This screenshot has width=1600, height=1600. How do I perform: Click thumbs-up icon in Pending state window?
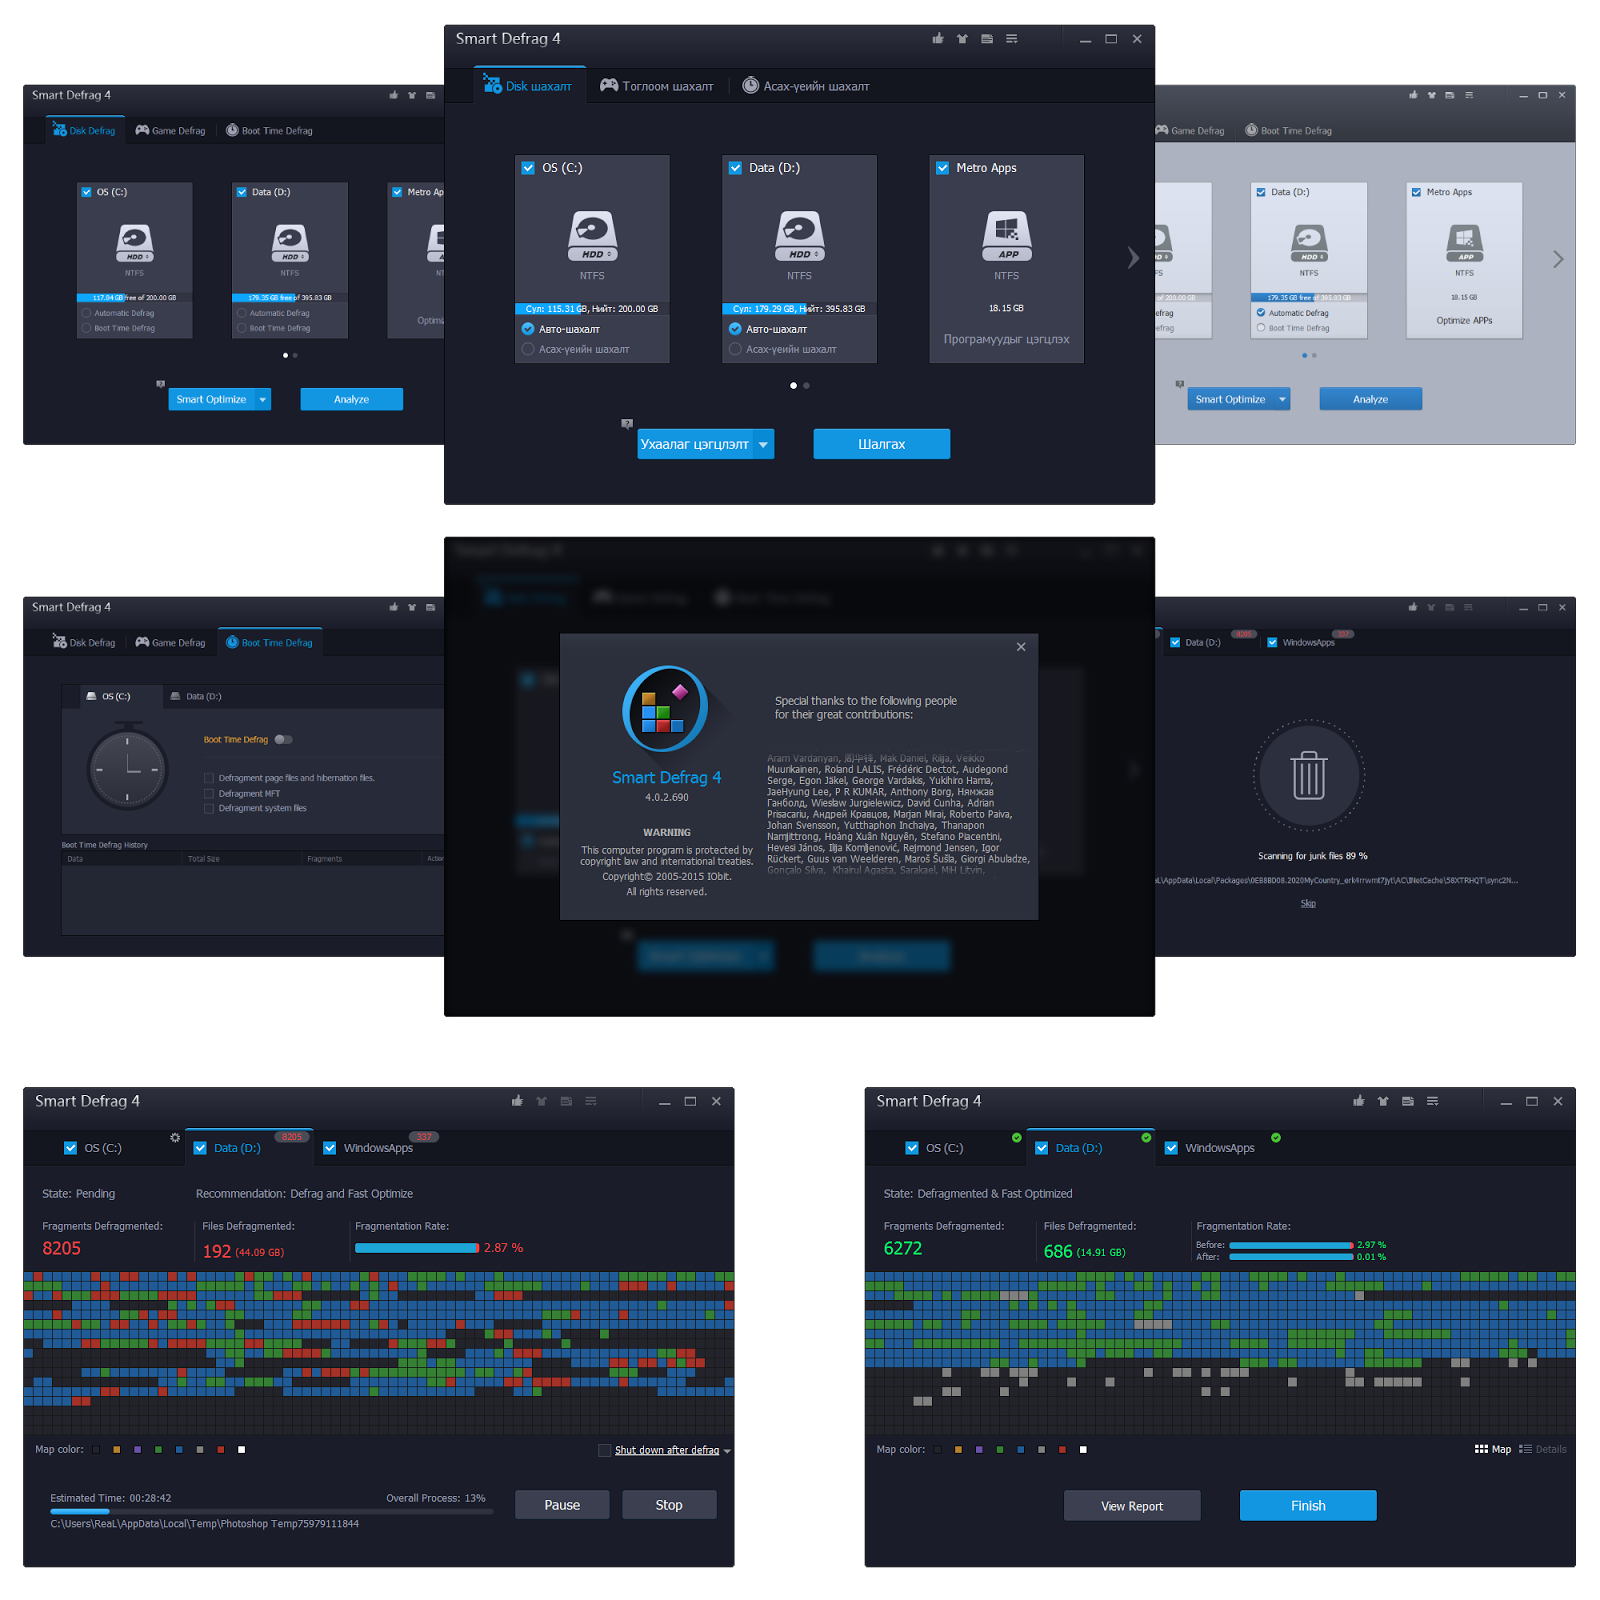click(x=517, y=1101)
